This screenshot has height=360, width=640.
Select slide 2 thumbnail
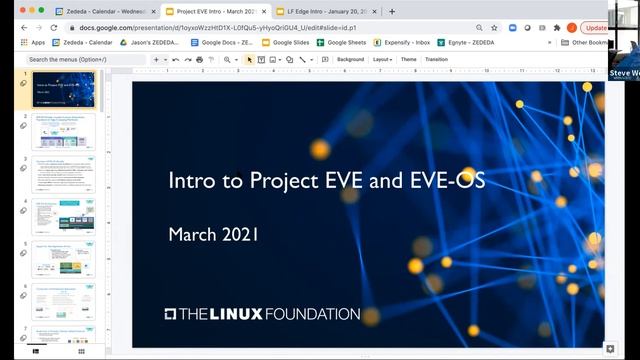pos(64,132)
